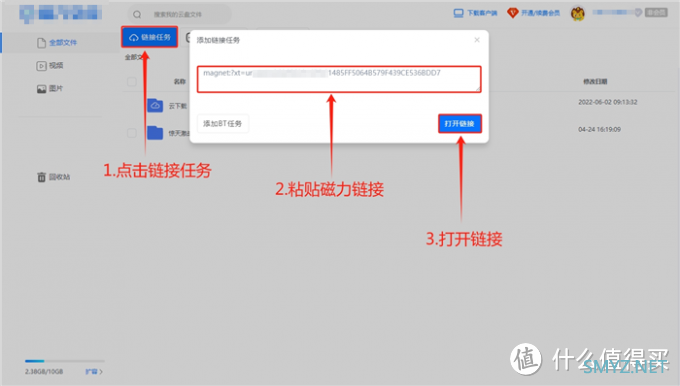
Task: Toggle checkbox of the second folder row
Action: click(x=132, y=133)
